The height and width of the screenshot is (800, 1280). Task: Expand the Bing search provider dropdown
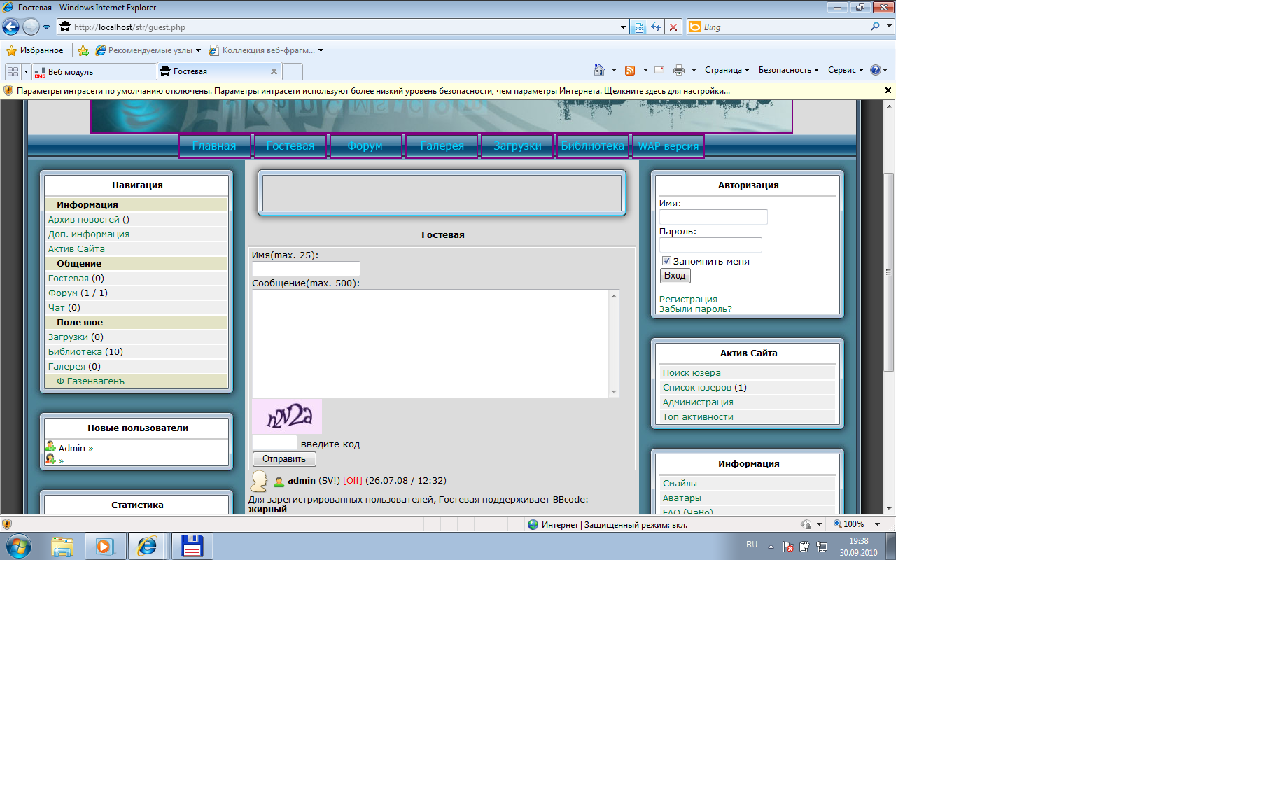[889, 27]
